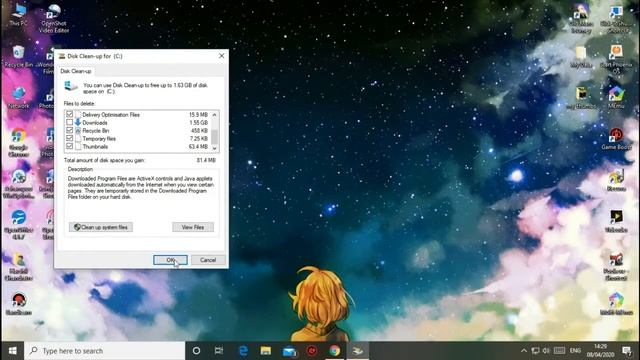
Task: Click the red circular taskbar app icon
Action: click(x=312, y=351)
